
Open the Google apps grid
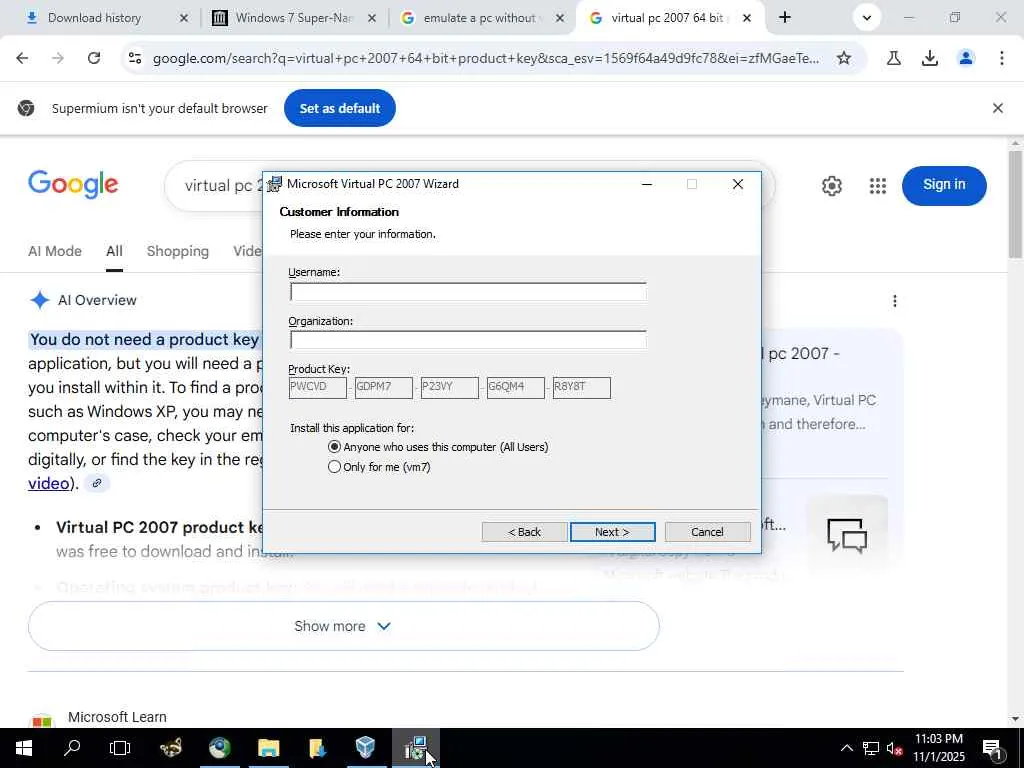pos(878,185)
